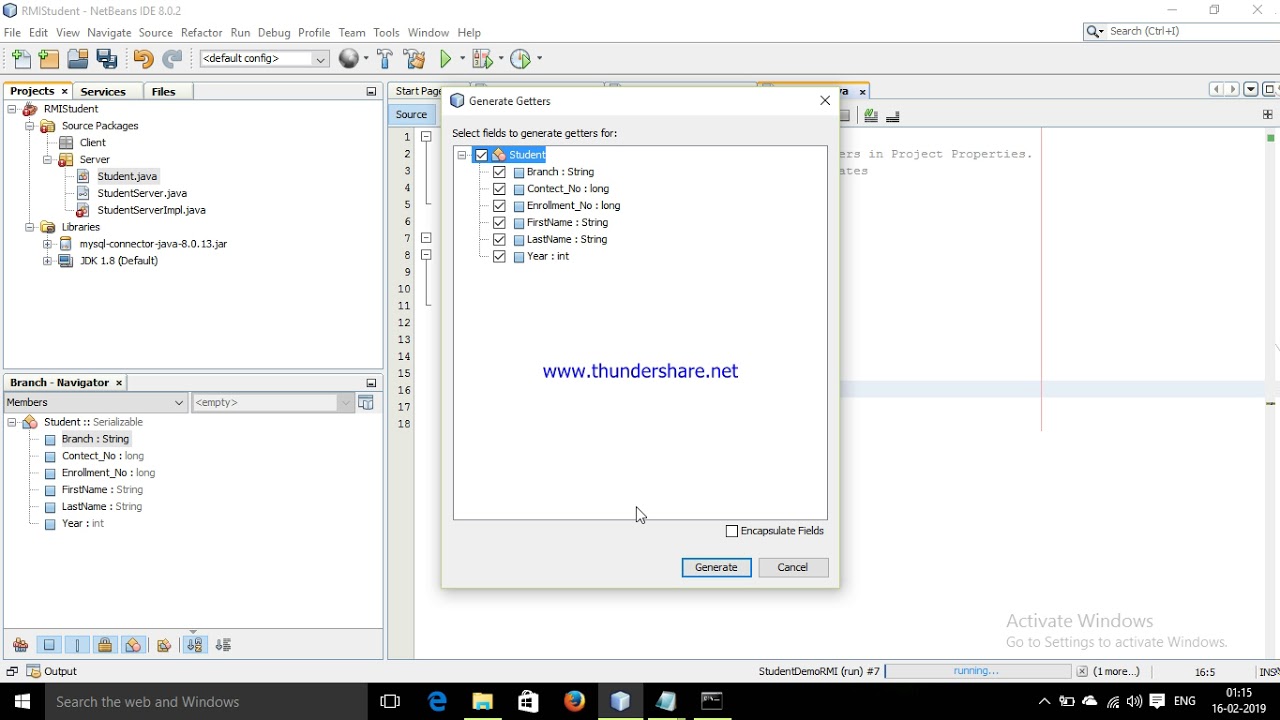Collapse the Student node in dialog
Image resolution: width=1280 pixels, height=720 pixels.
pyautogui.click(x=462, y=155)
